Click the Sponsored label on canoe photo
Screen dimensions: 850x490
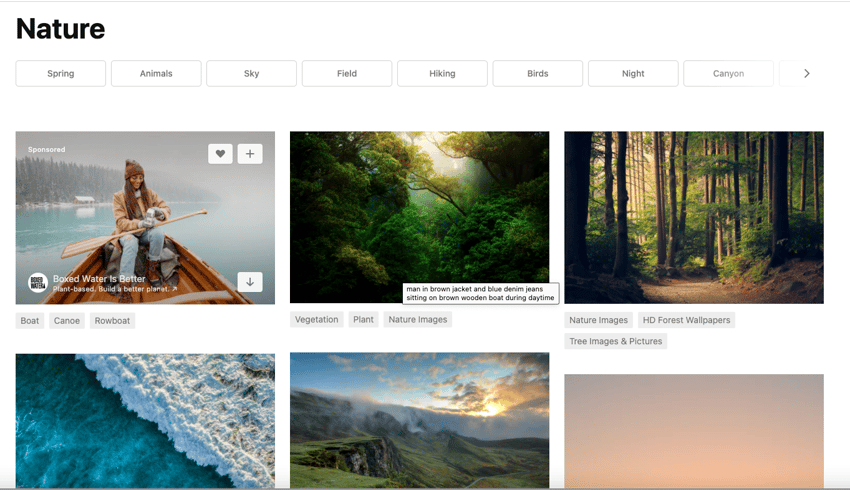47,149
